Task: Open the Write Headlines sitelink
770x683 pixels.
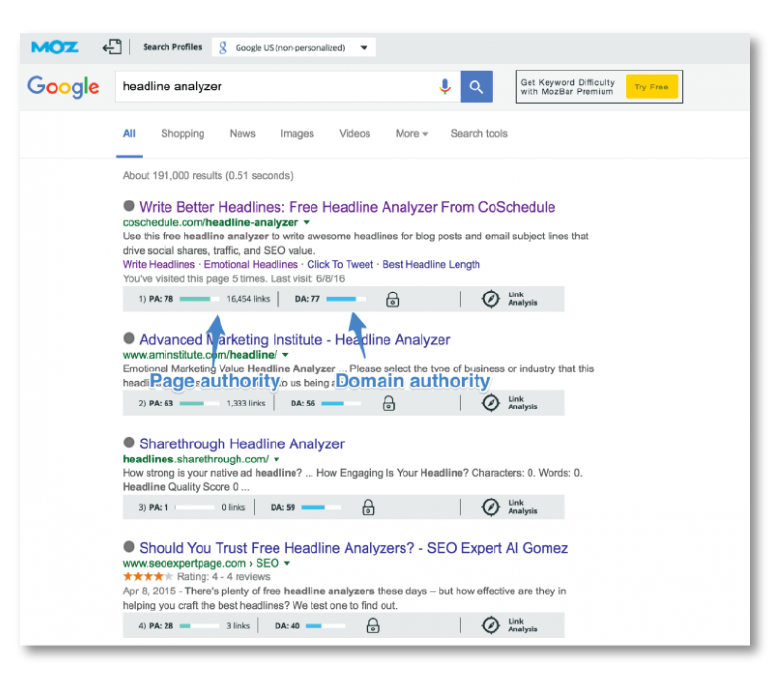Action: click(x=159, y=265)
